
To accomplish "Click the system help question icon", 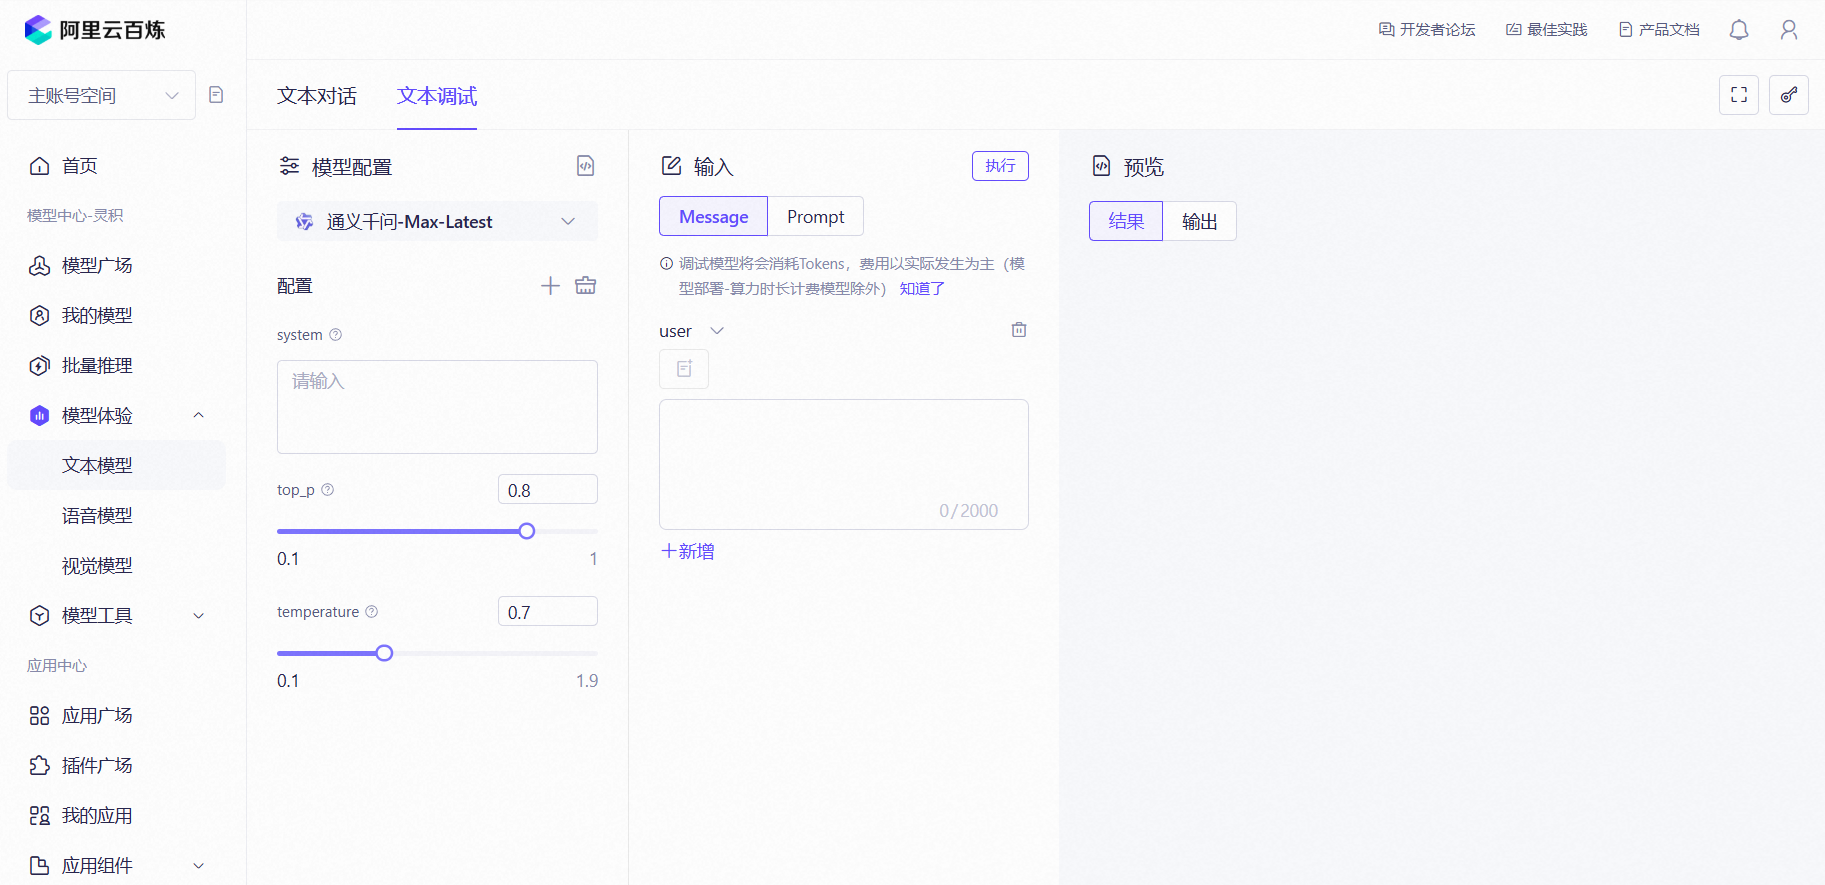I will (336, 335).
